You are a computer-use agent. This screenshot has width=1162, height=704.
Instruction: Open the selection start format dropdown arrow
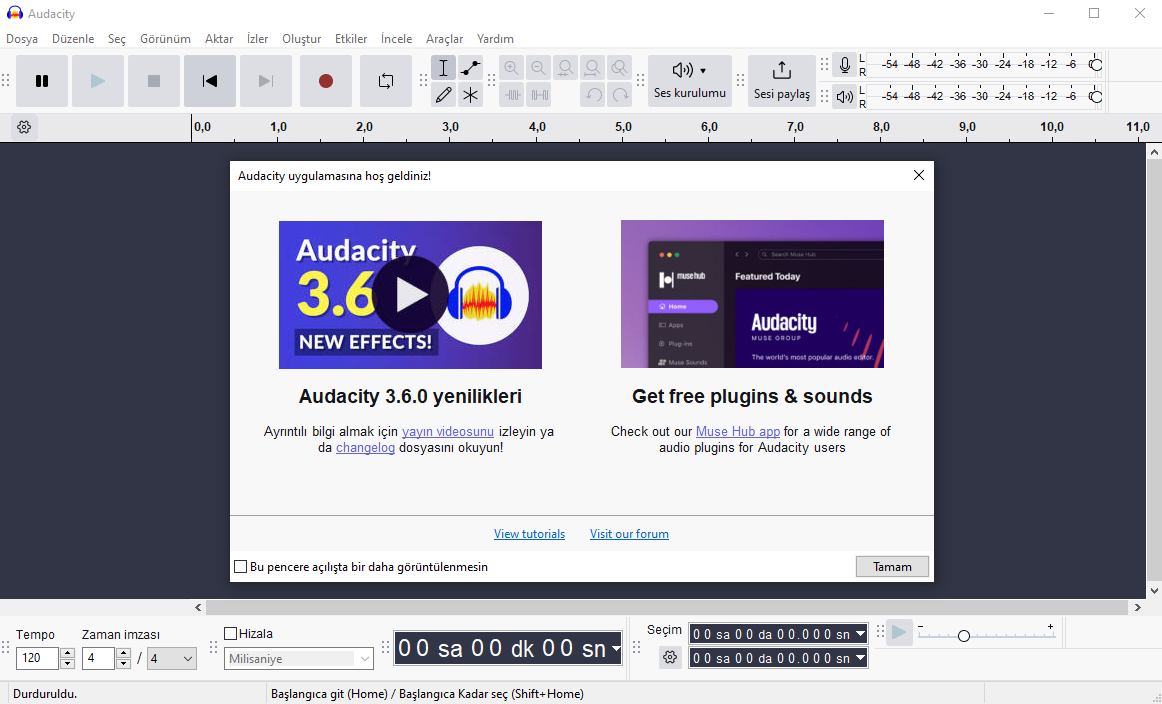pos(860,634)
